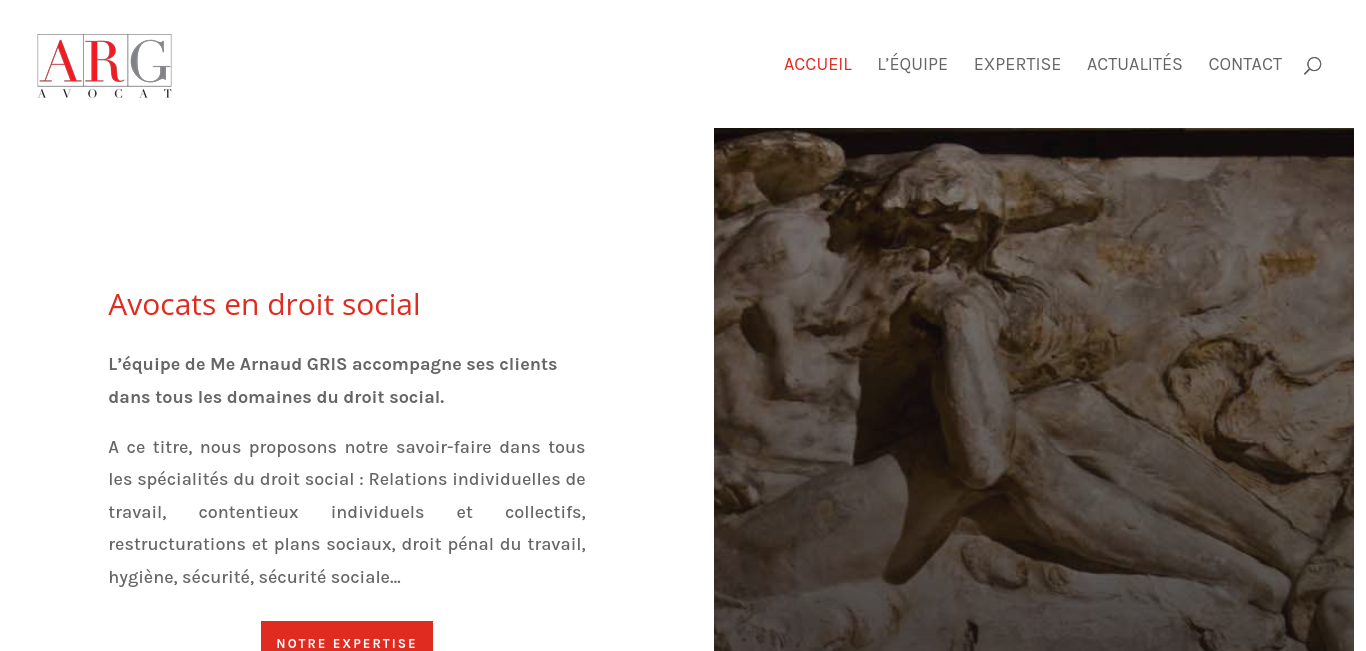Go to the ACCUEIL menu item
1366x651 pixels.
[818, 64]
